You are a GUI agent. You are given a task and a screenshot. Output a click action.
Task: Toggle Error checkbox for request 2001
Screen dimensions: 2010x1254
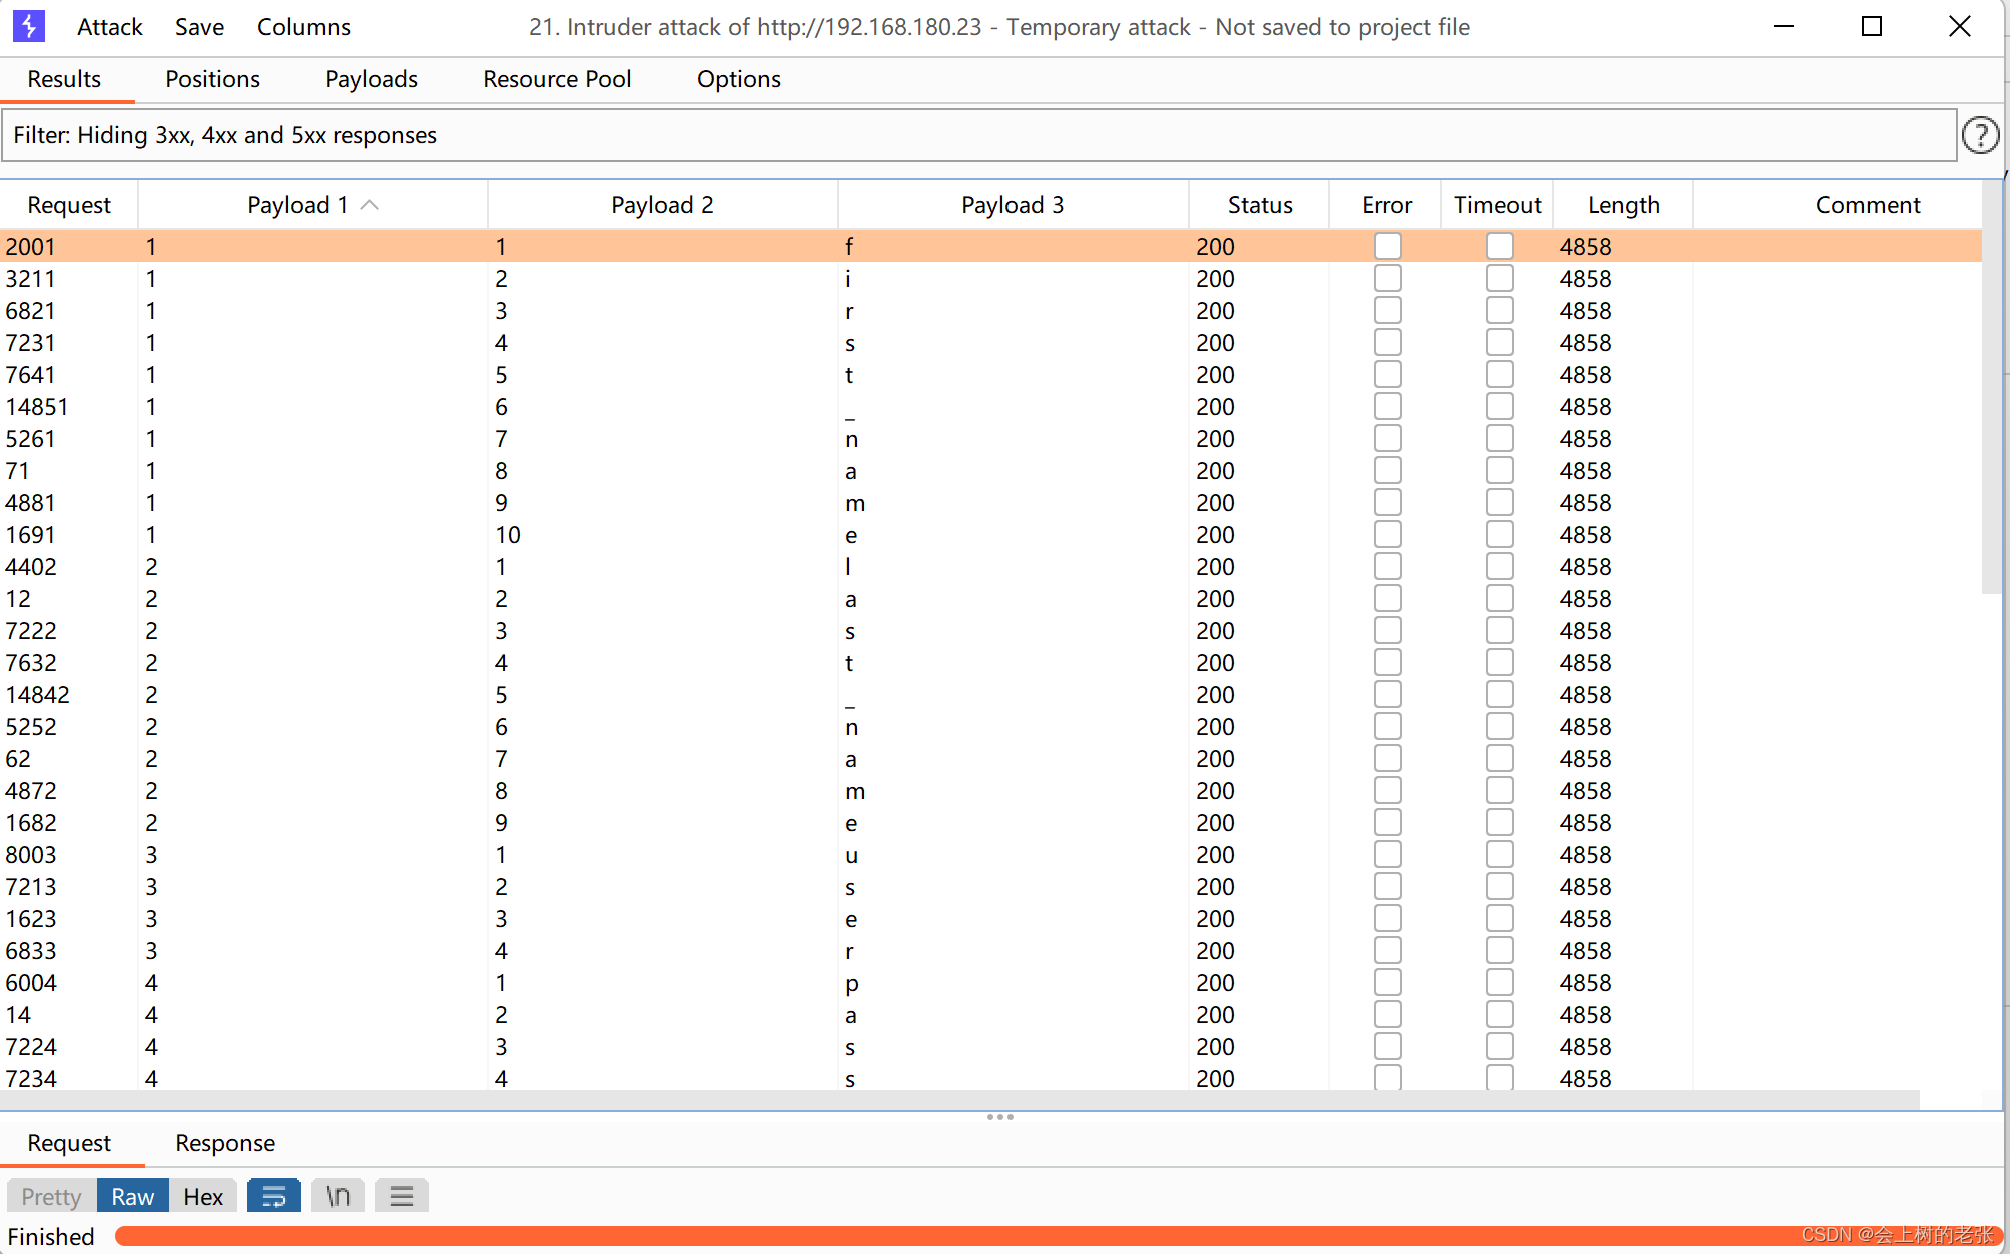coord(1387,246)
